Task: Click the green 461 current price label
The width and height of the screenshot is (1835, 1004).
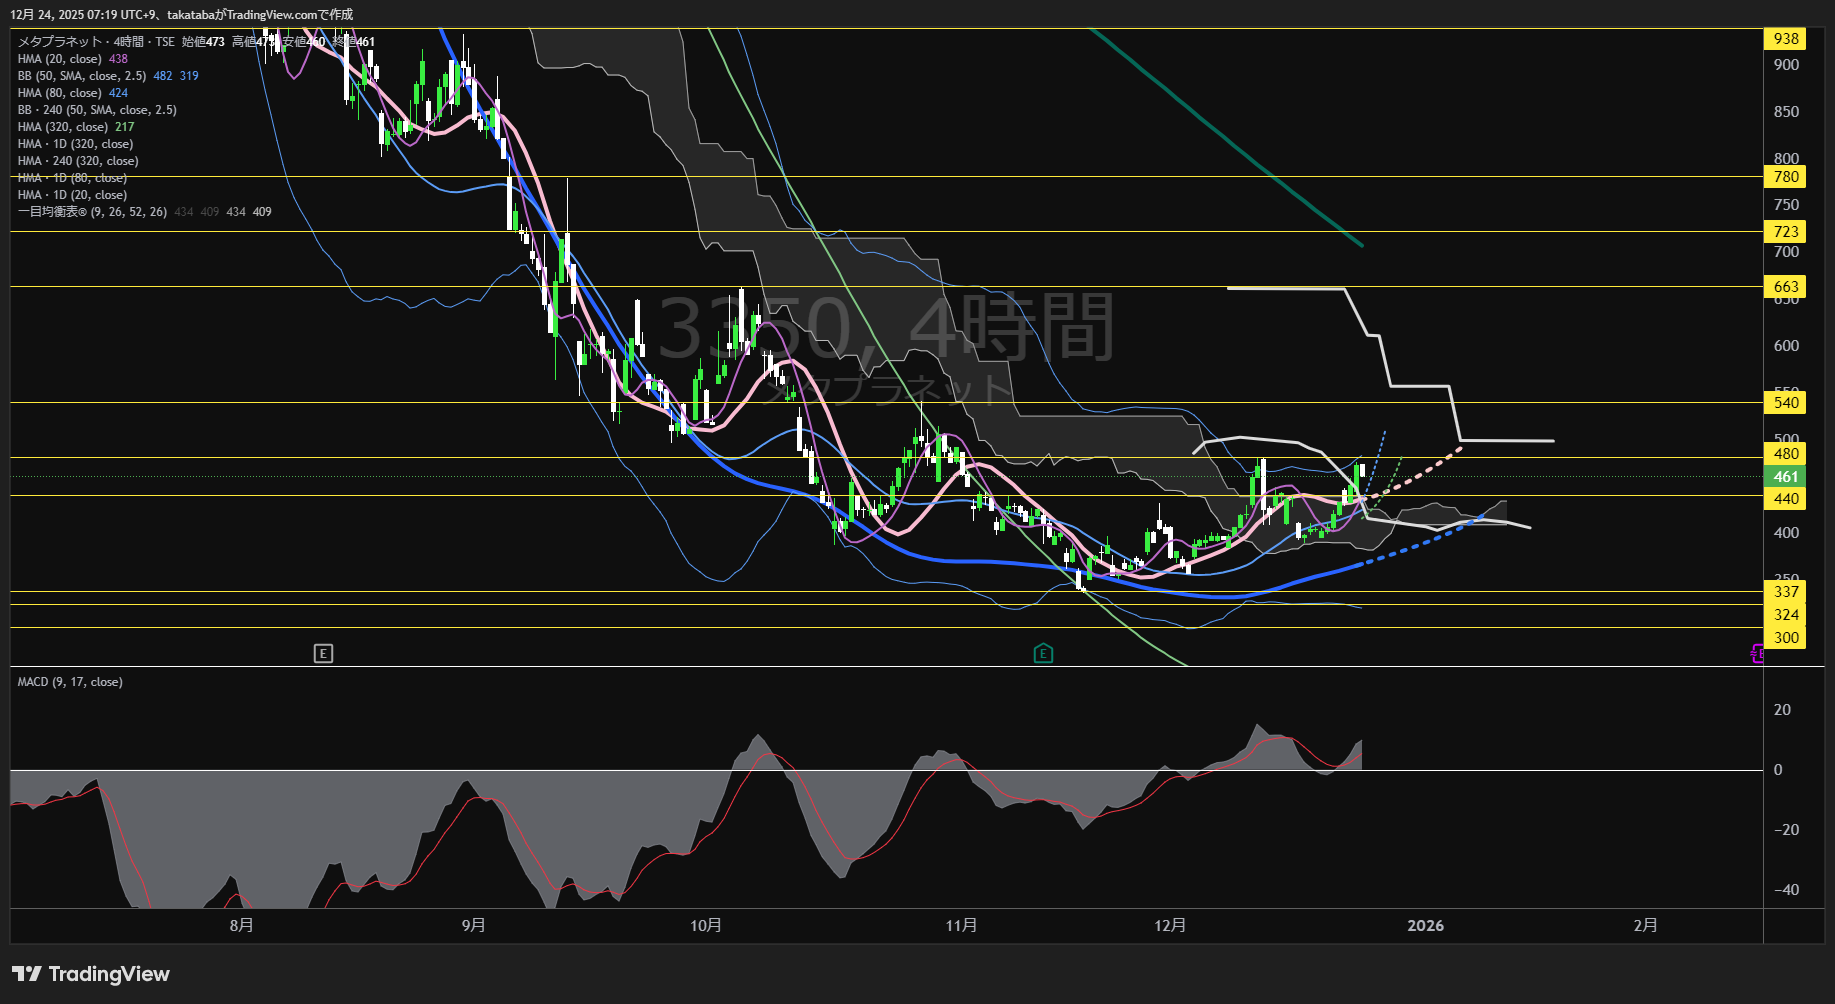Action: pos(1786,477)
